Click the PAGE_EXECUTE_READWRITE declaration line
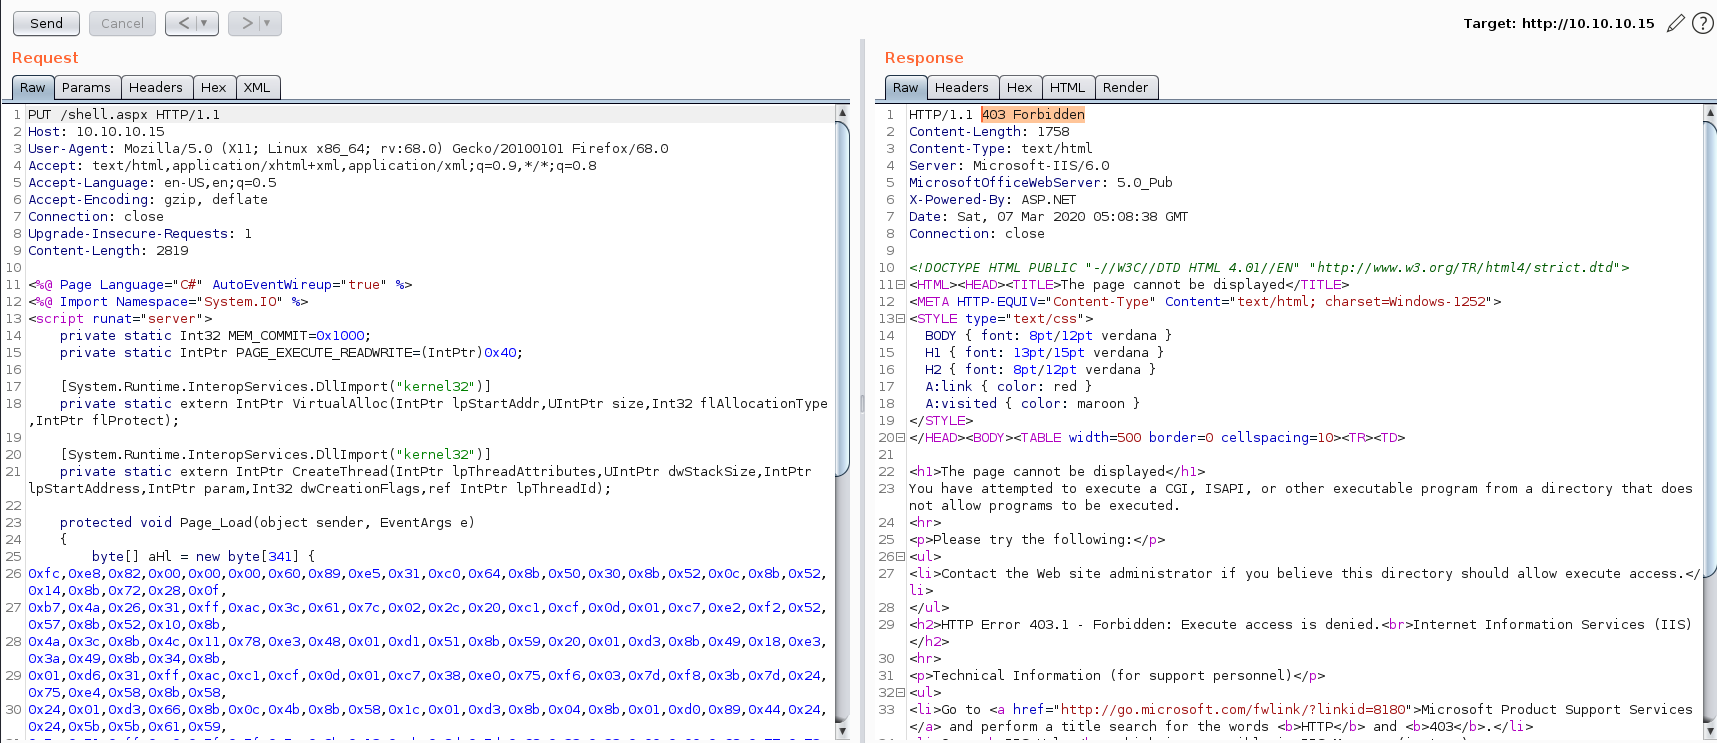 tap(291, 353)
